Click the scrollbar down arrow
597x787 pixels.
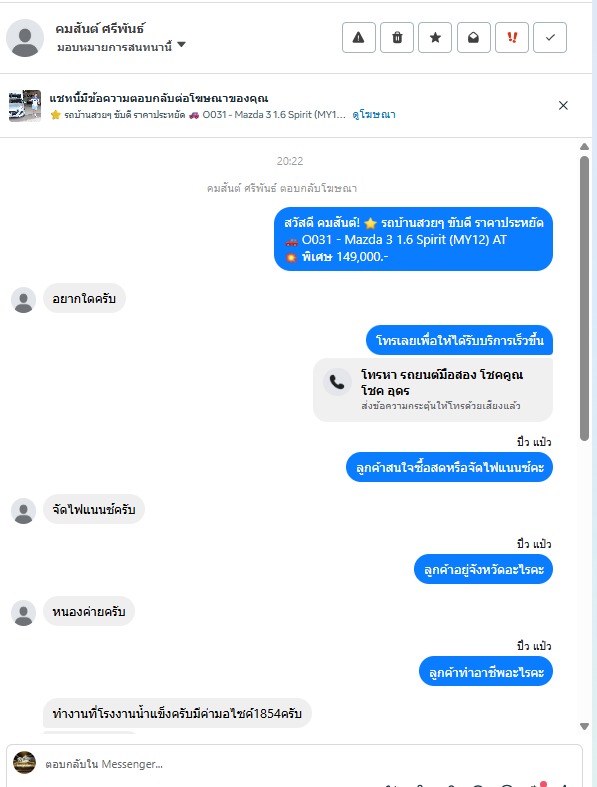coord(584,726)
